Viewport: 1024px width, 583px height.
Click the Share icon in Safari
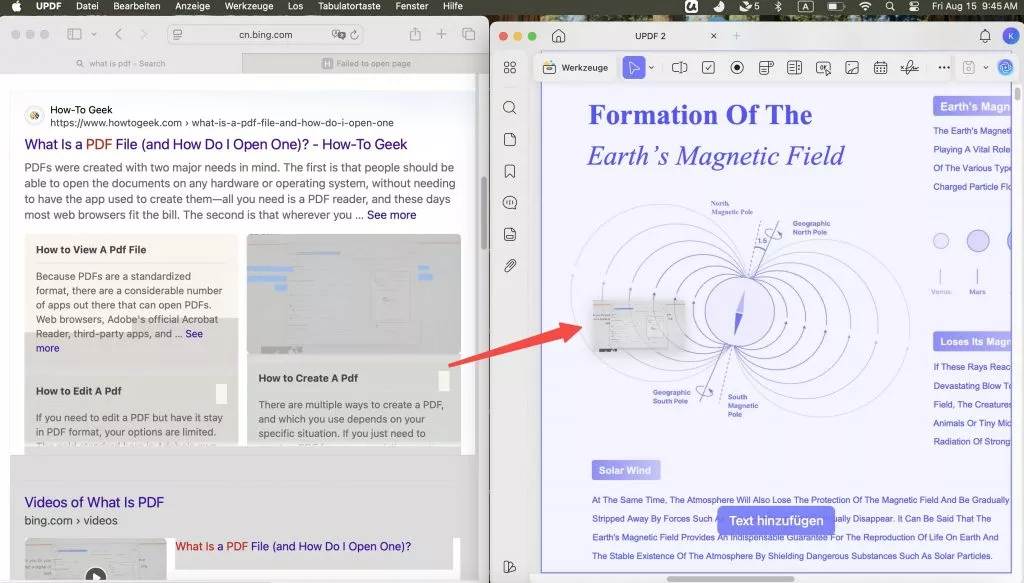pos(415,34)
